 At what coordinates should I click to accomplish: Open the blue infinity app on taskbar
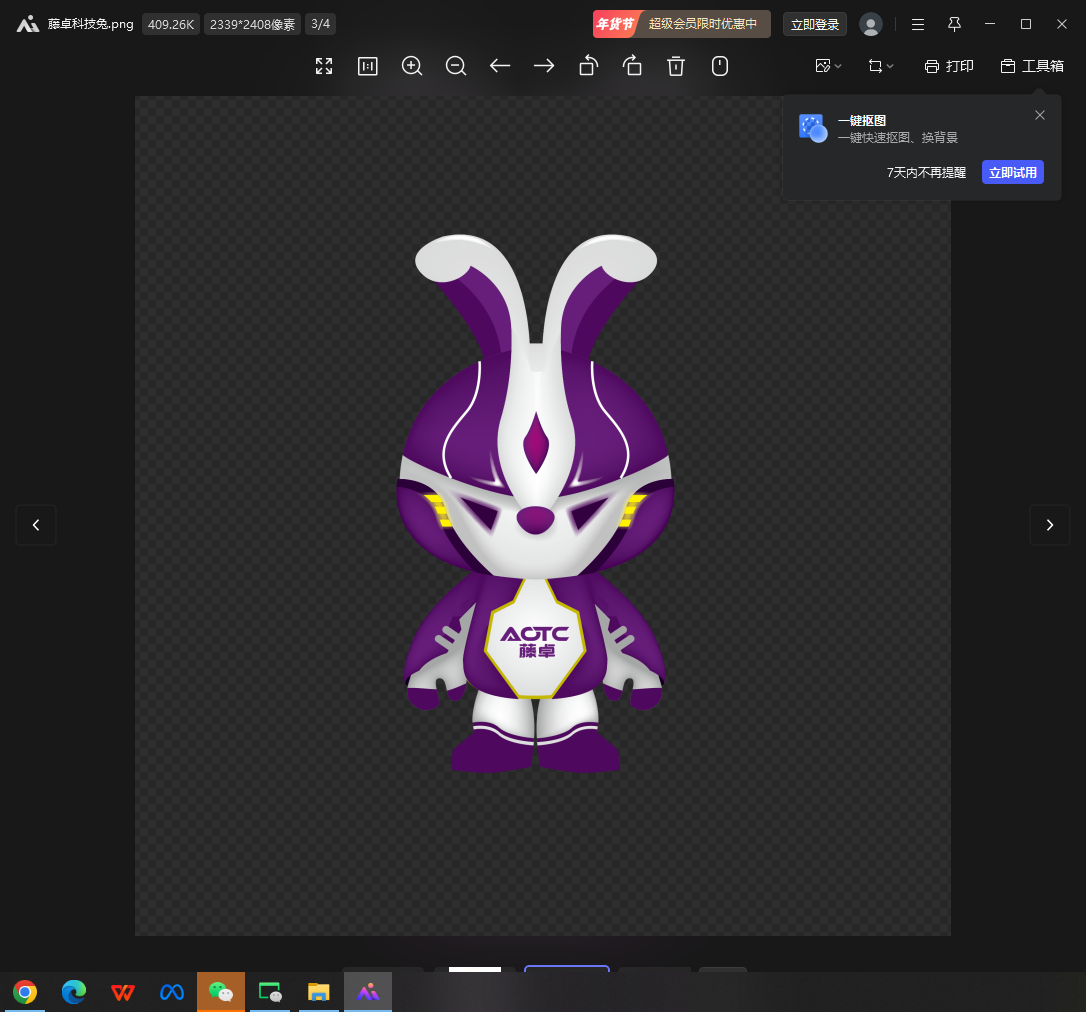[x=172, y=992]
